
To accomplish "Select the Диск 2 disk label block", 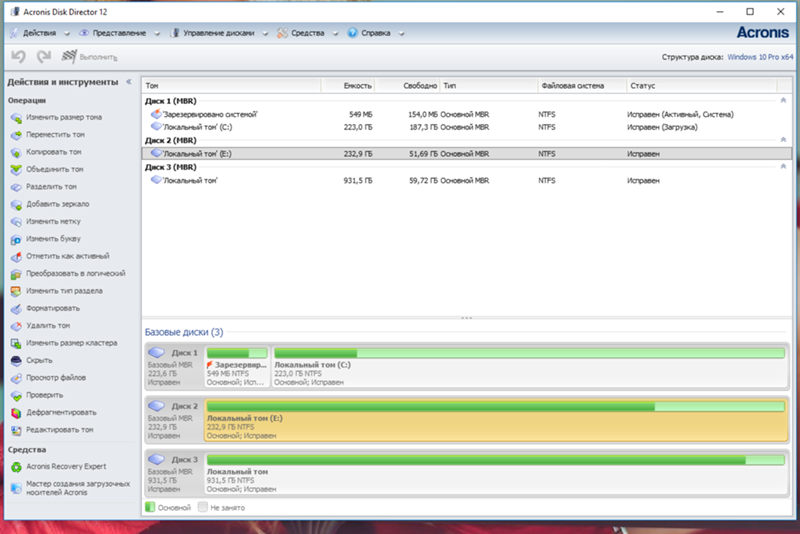I will click(x=173, y=420).
